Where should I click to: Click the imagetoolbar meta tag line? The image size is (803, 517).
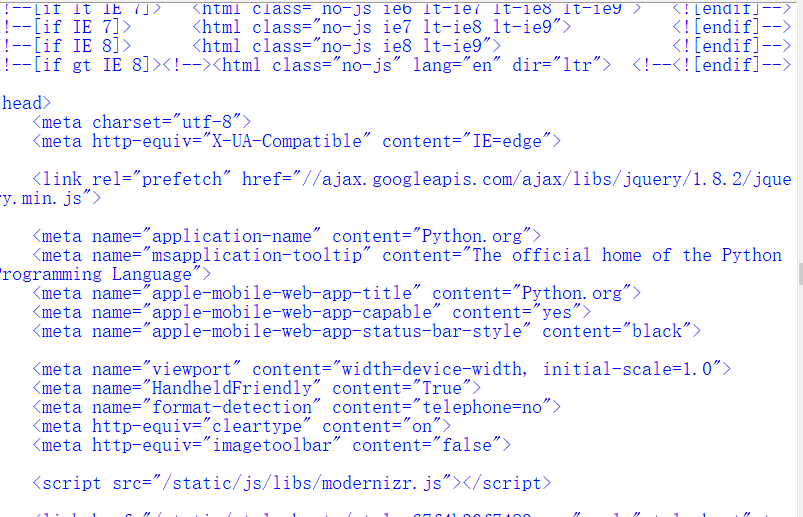272,445
